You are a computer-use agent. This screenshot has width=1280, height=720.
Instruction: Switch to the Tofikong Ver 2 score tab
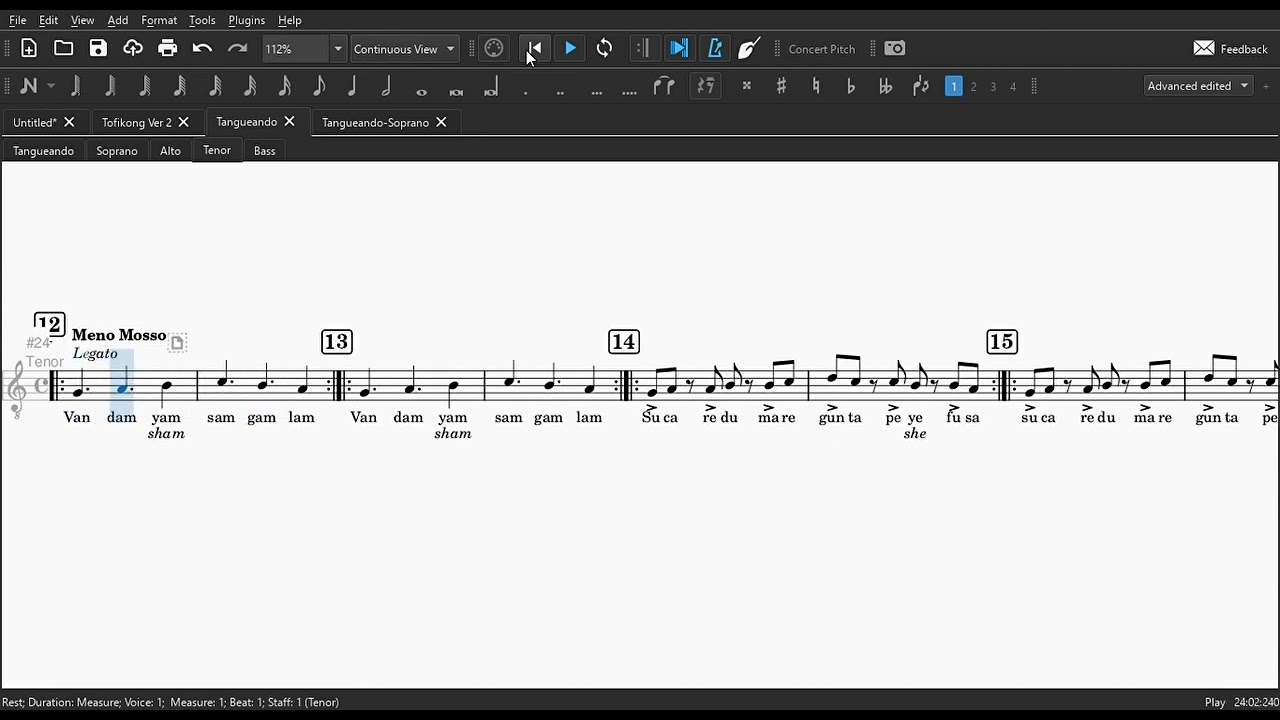(137, 122)
